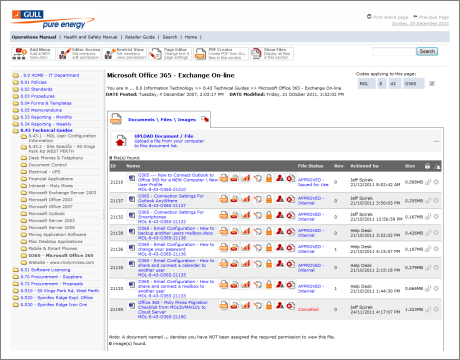Select the radio button for file 21190

(x=436, y=309)
